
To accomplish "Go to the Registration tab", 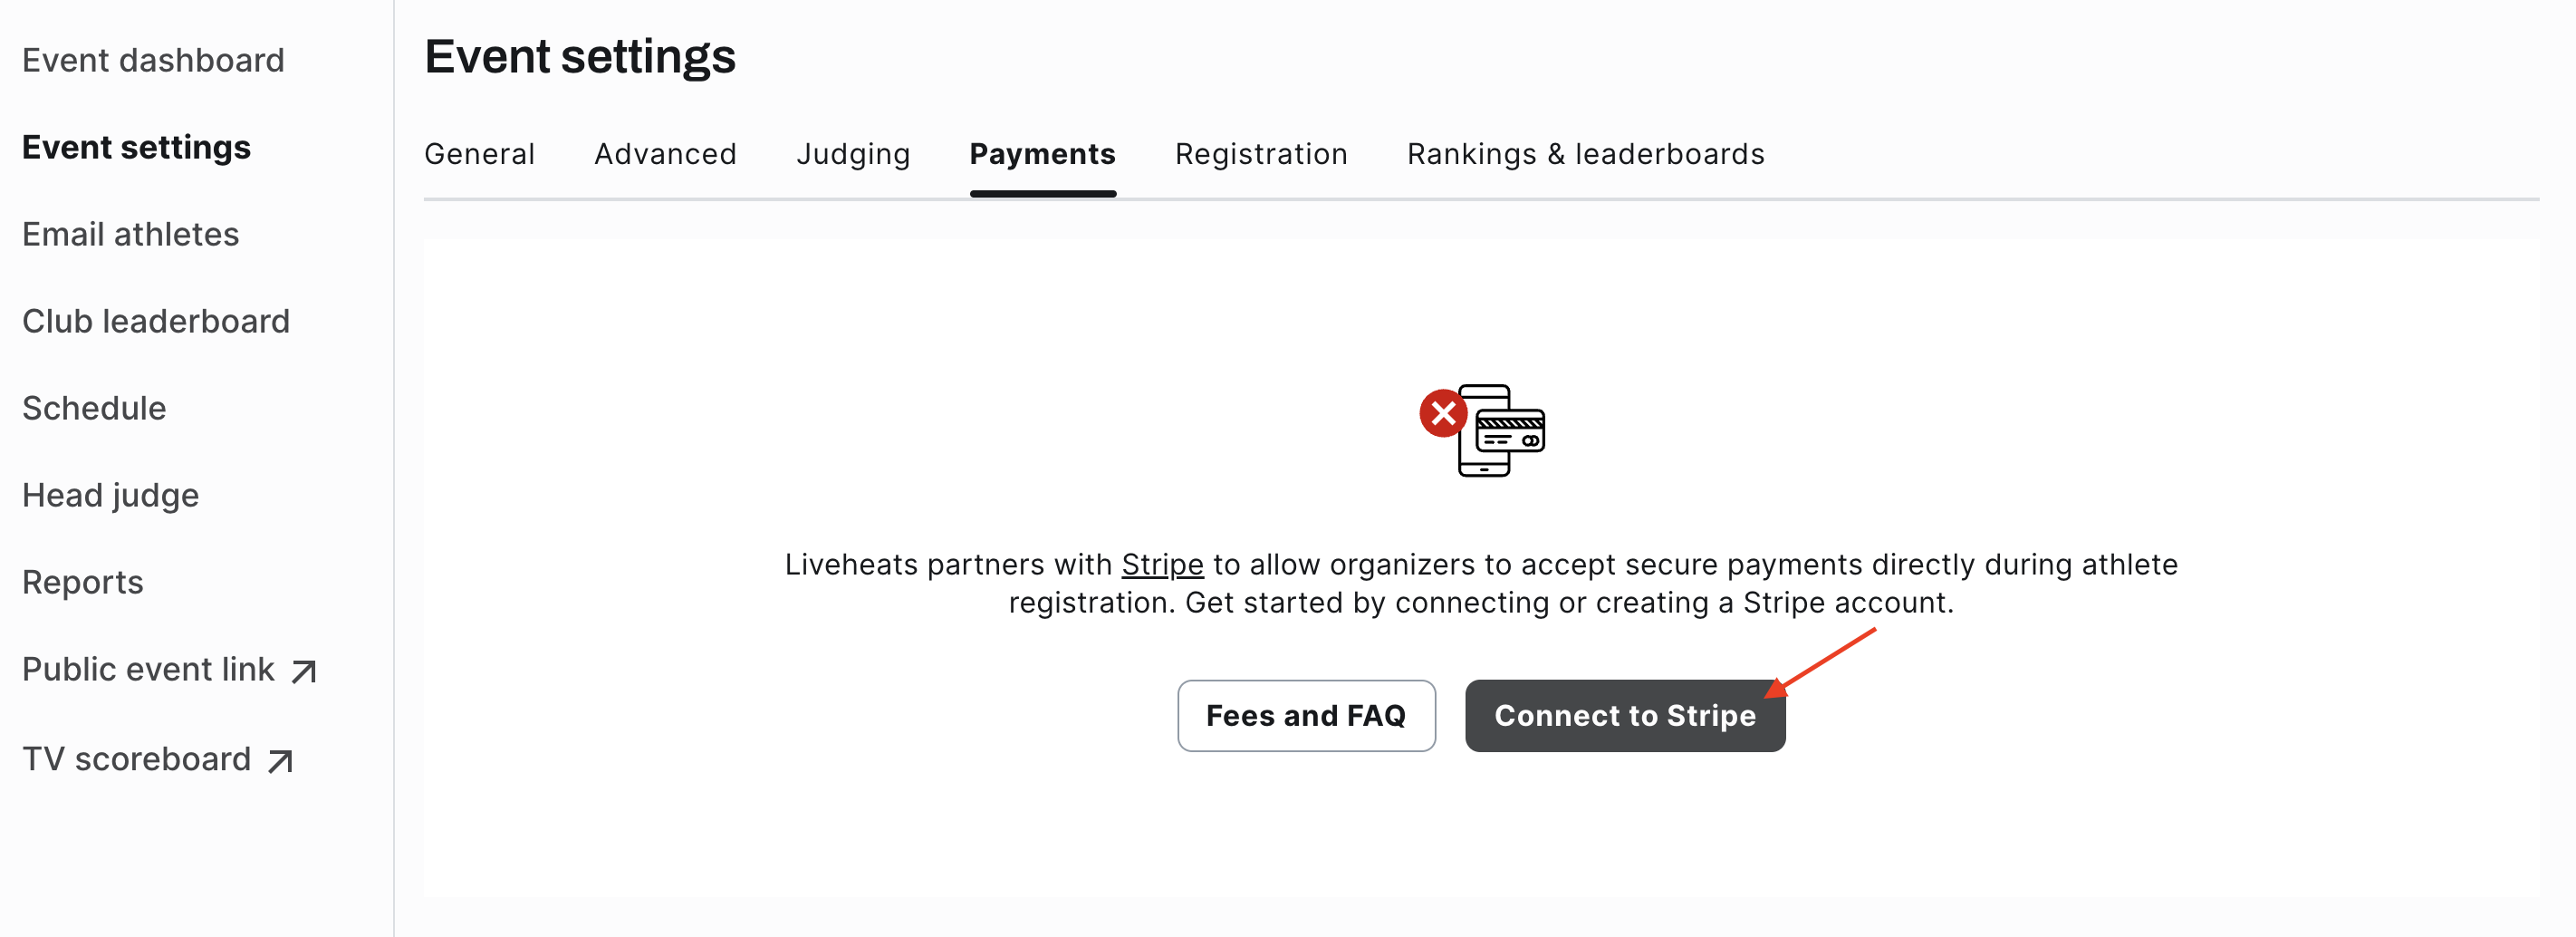I will click(x=1261, y=154).
